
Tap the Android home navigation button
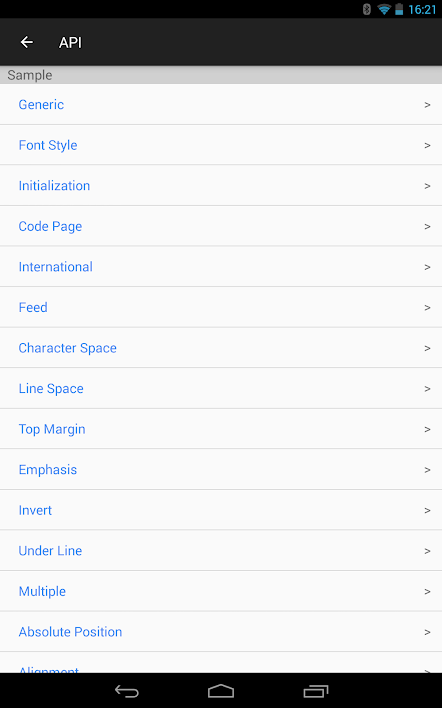point(221,691)
